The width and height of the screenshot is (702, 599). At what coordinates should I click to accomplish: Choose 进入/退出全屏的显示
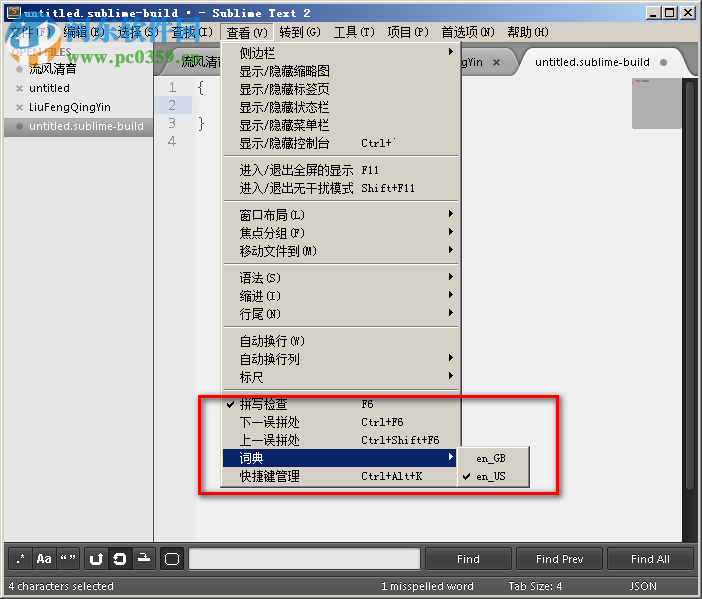point(340,170)
